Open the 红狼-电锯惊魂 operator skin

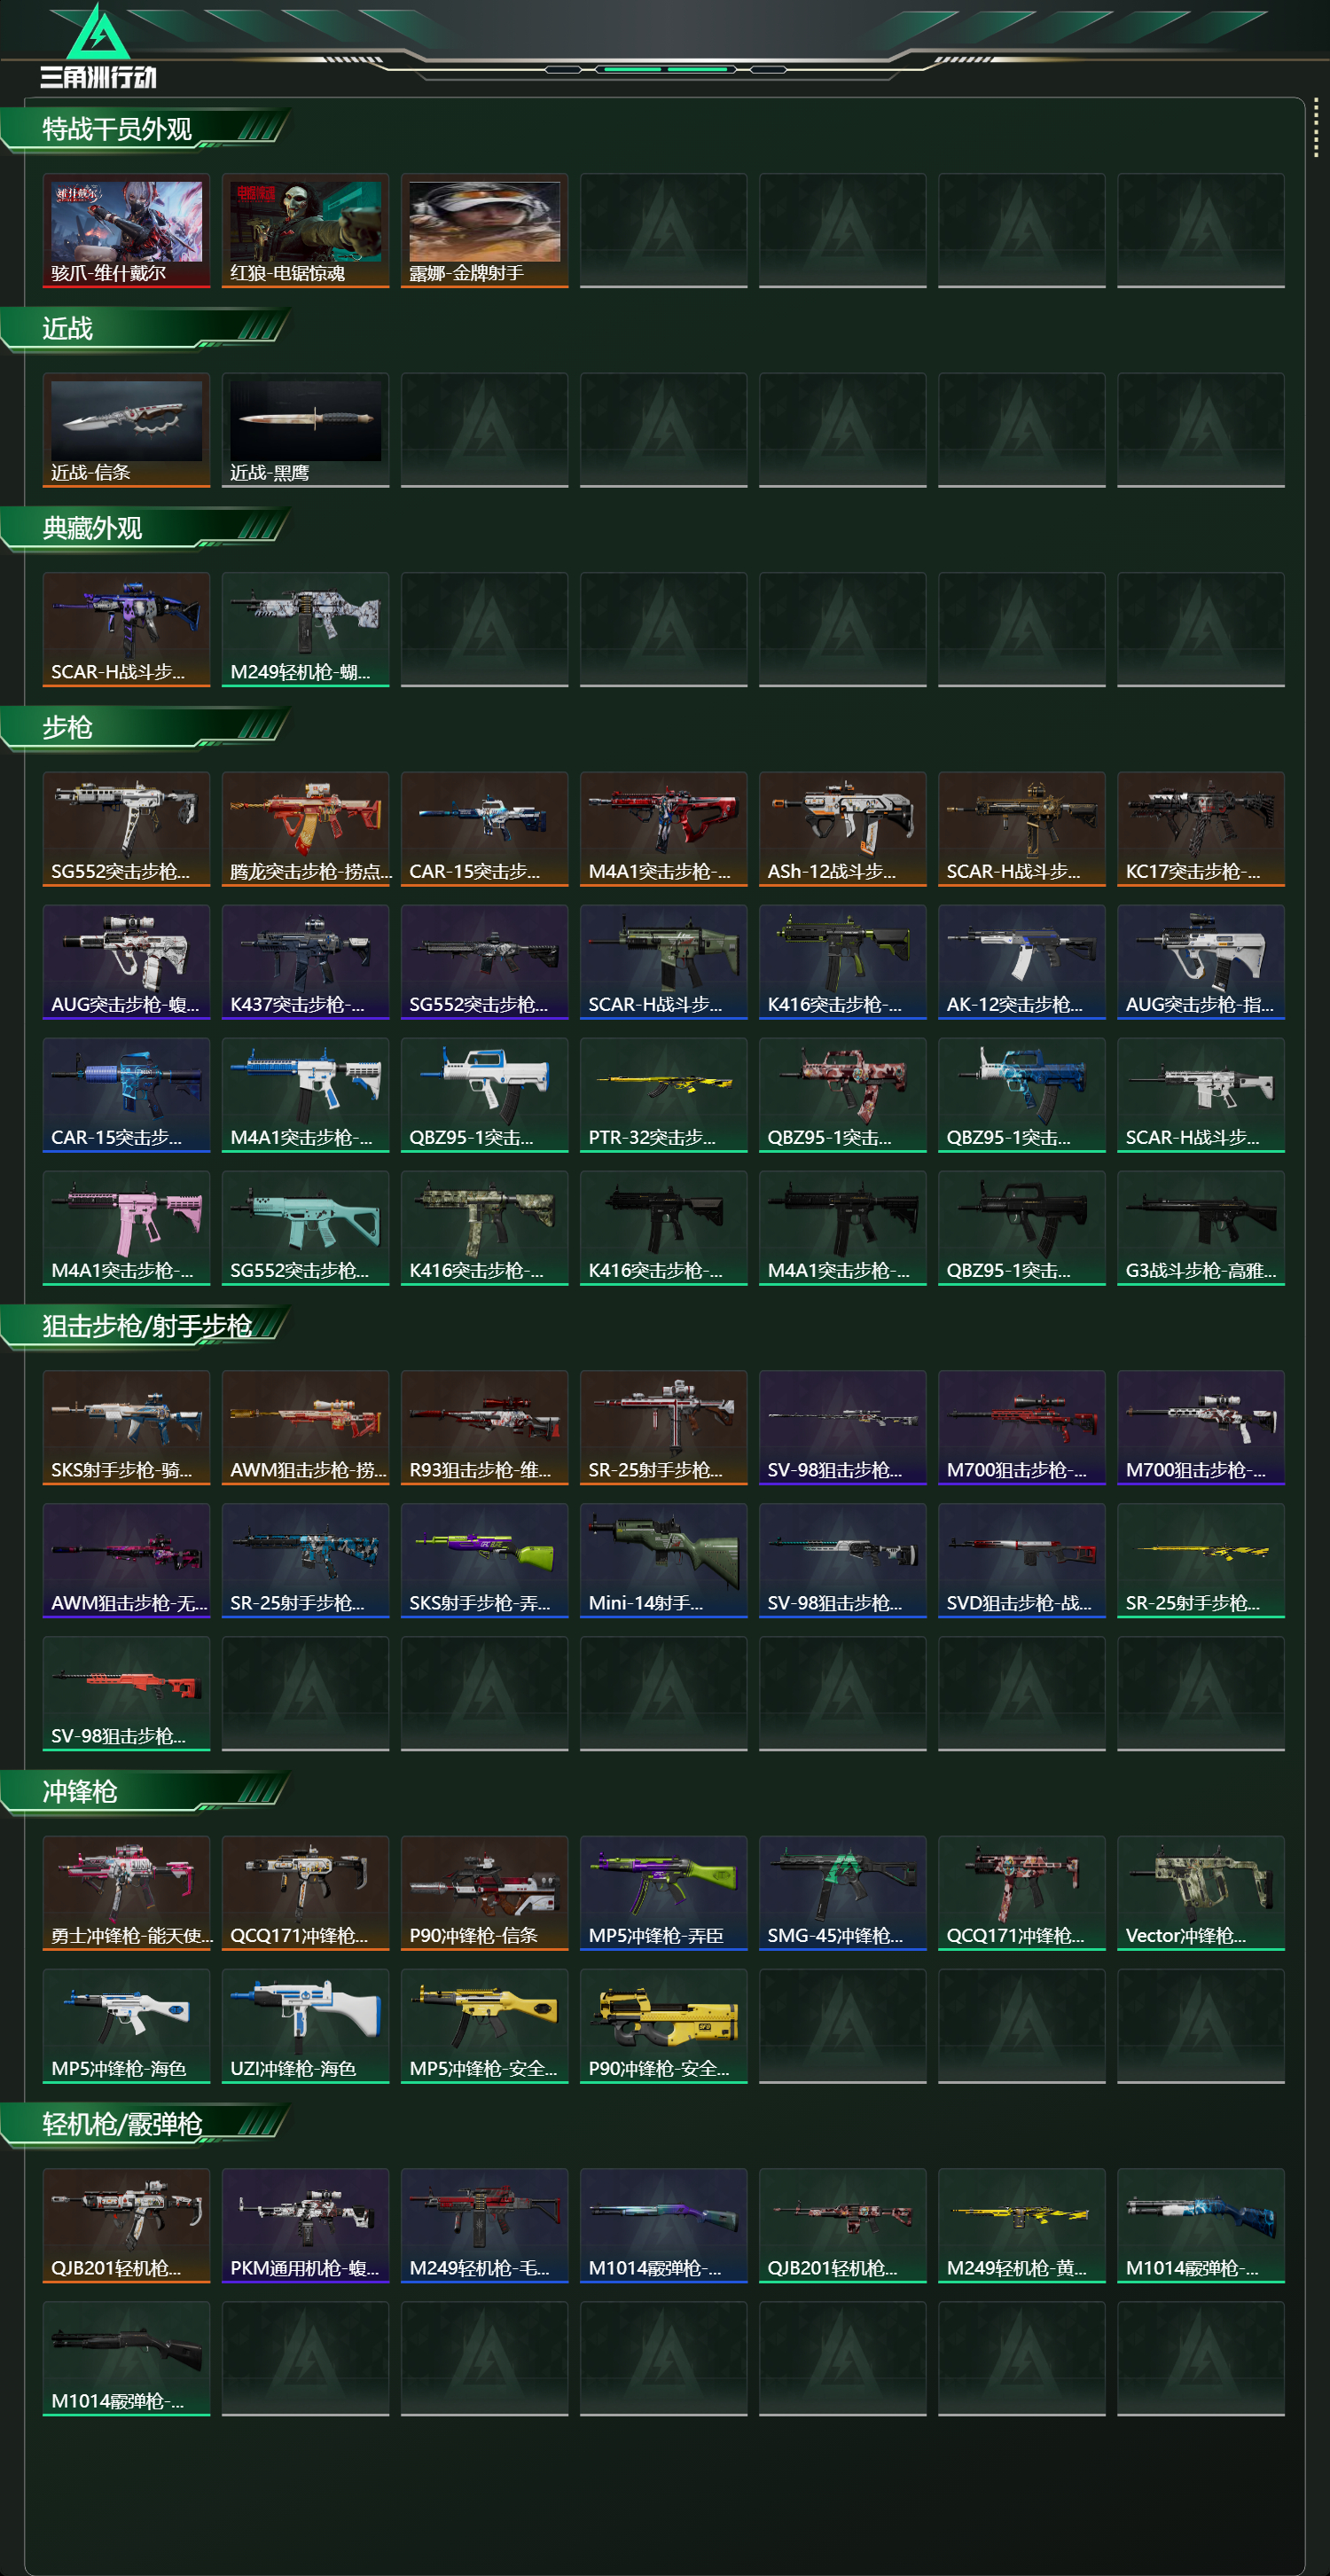point(305,231)
